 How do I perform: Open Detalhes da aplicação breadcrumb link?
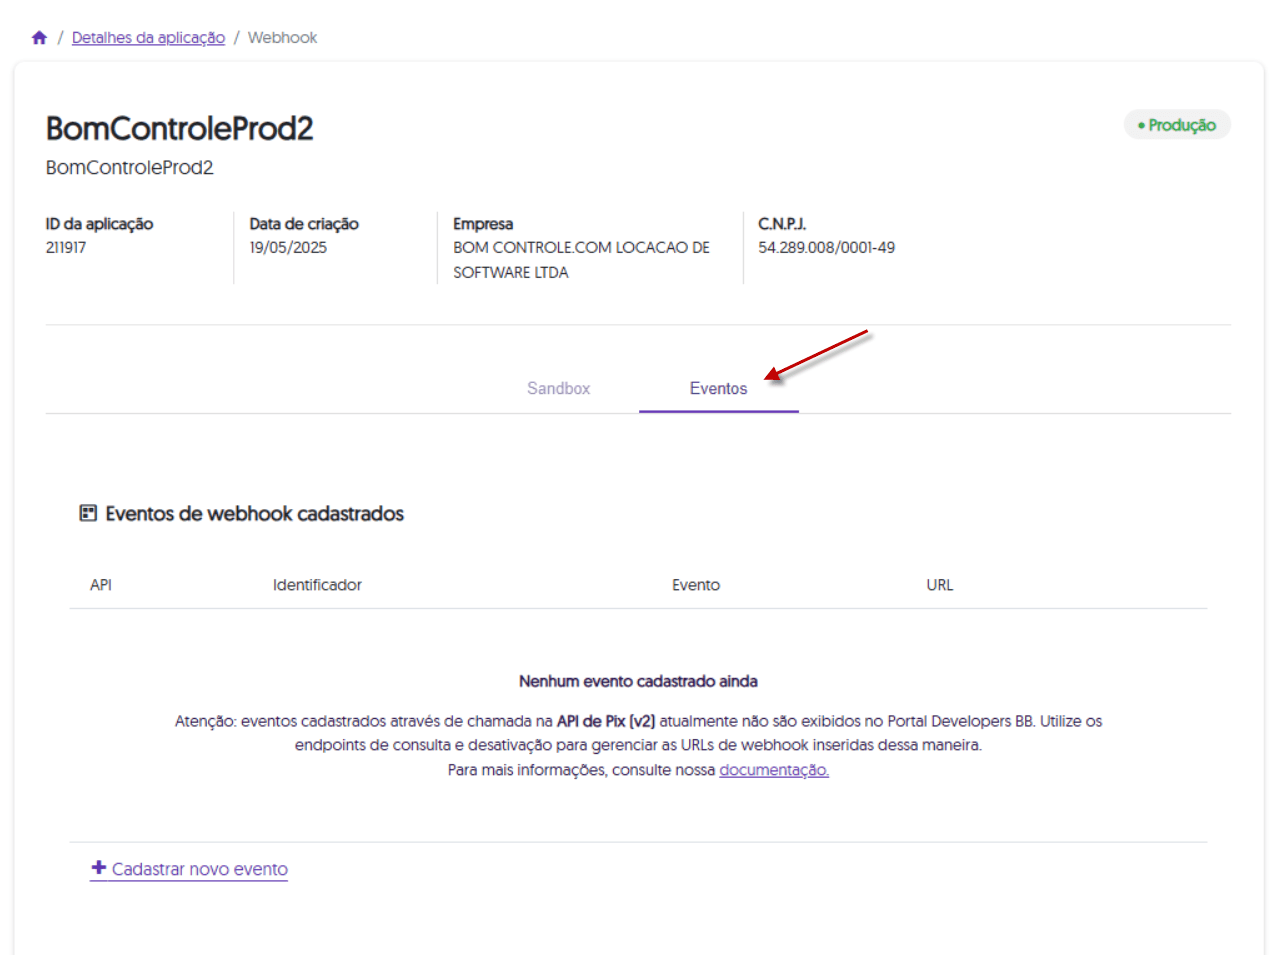pos(148,38)
